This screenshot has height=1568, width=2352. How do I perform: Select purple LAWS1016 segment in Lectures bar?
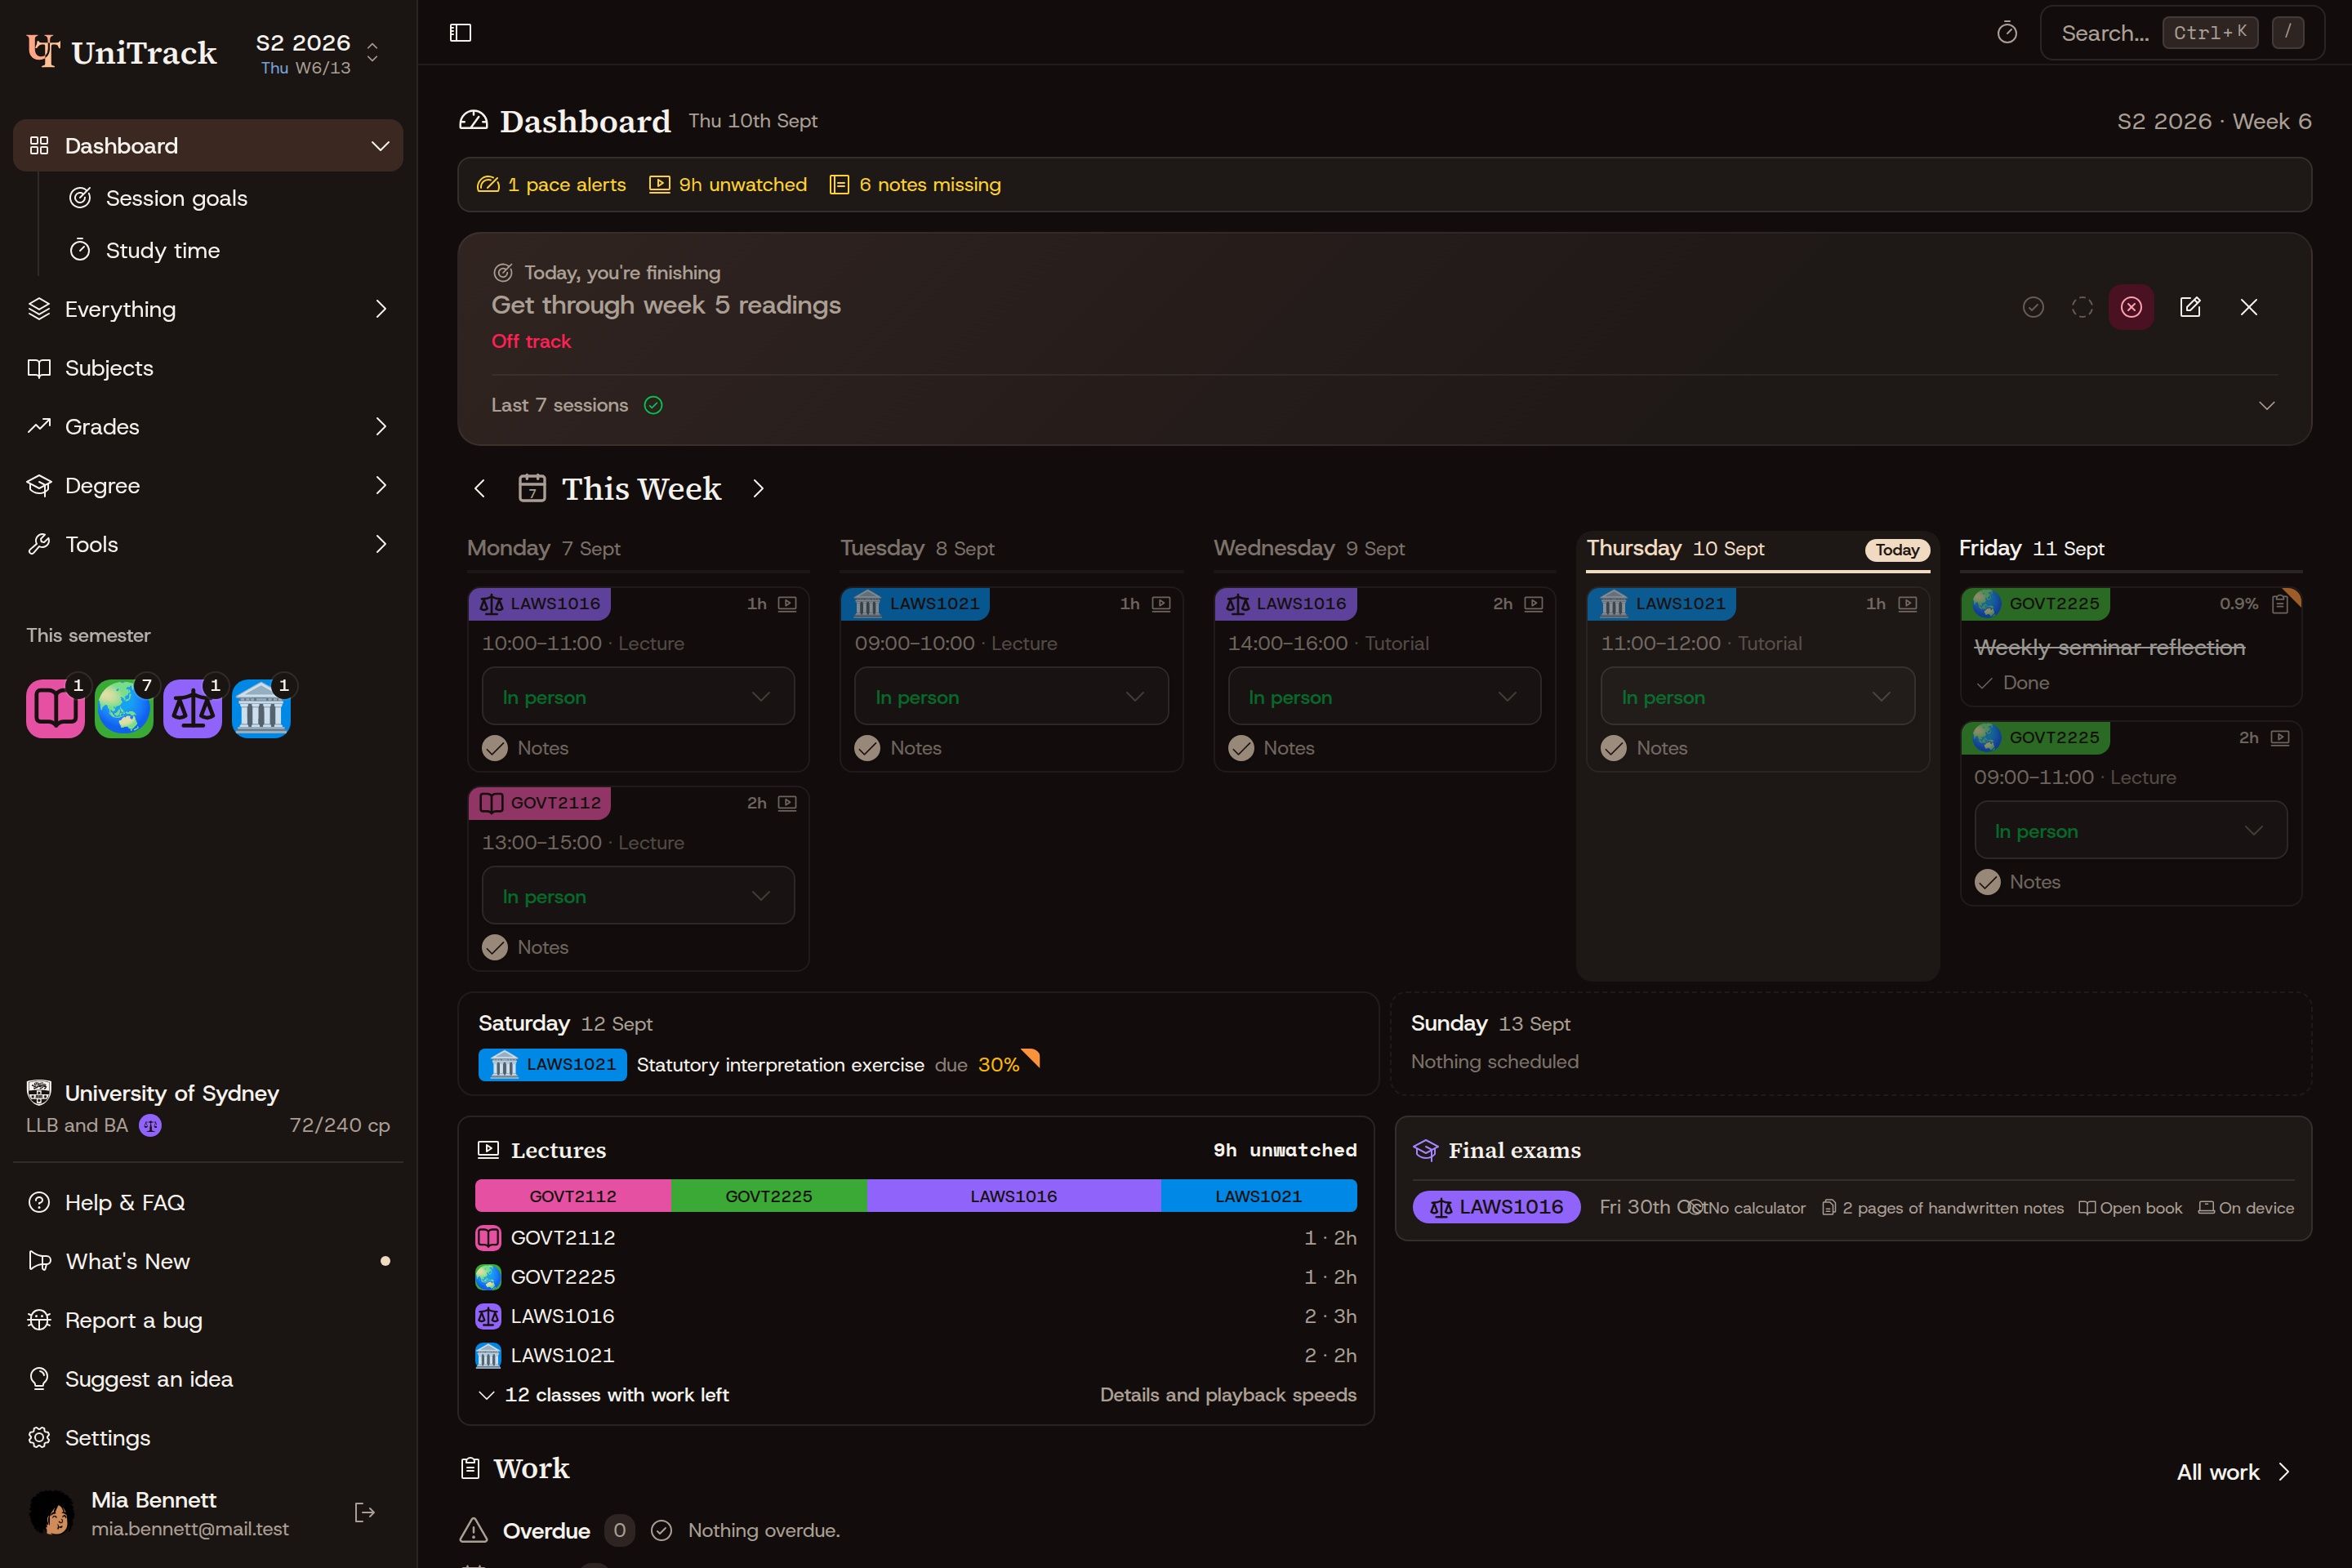click(x=1013, y=1196)
